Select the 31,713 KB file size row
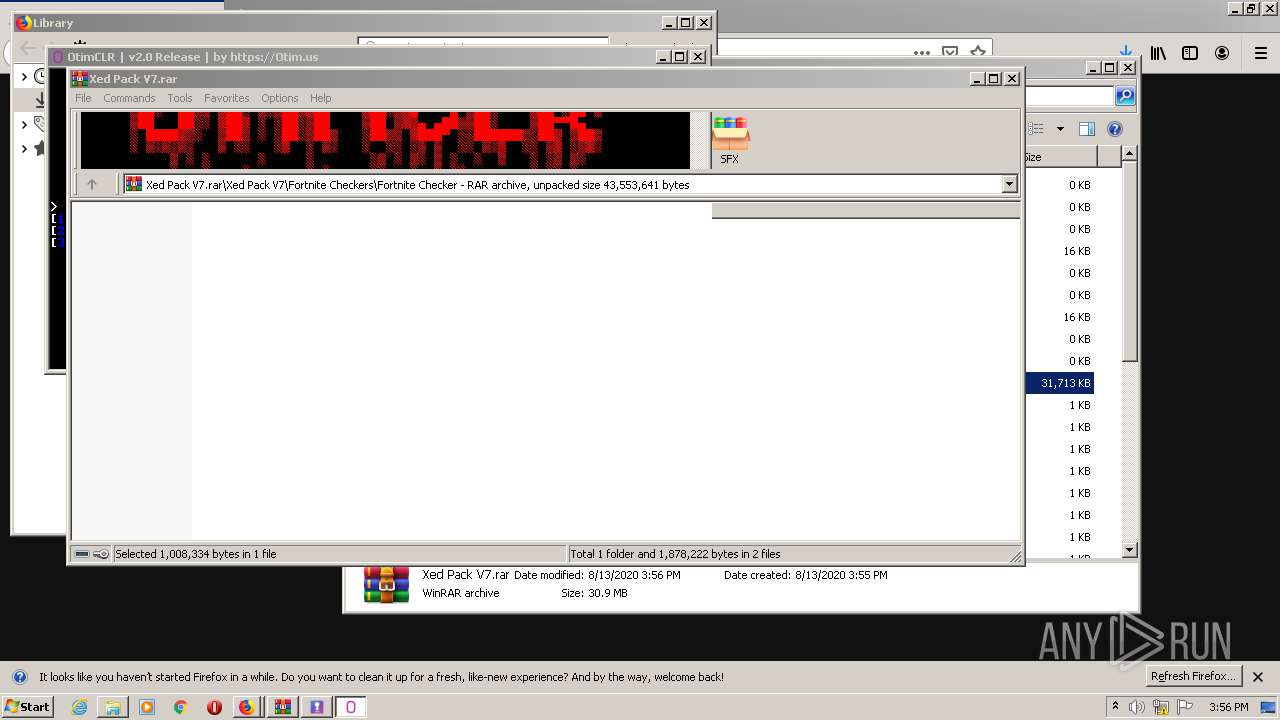 (x=1060, y=383)
